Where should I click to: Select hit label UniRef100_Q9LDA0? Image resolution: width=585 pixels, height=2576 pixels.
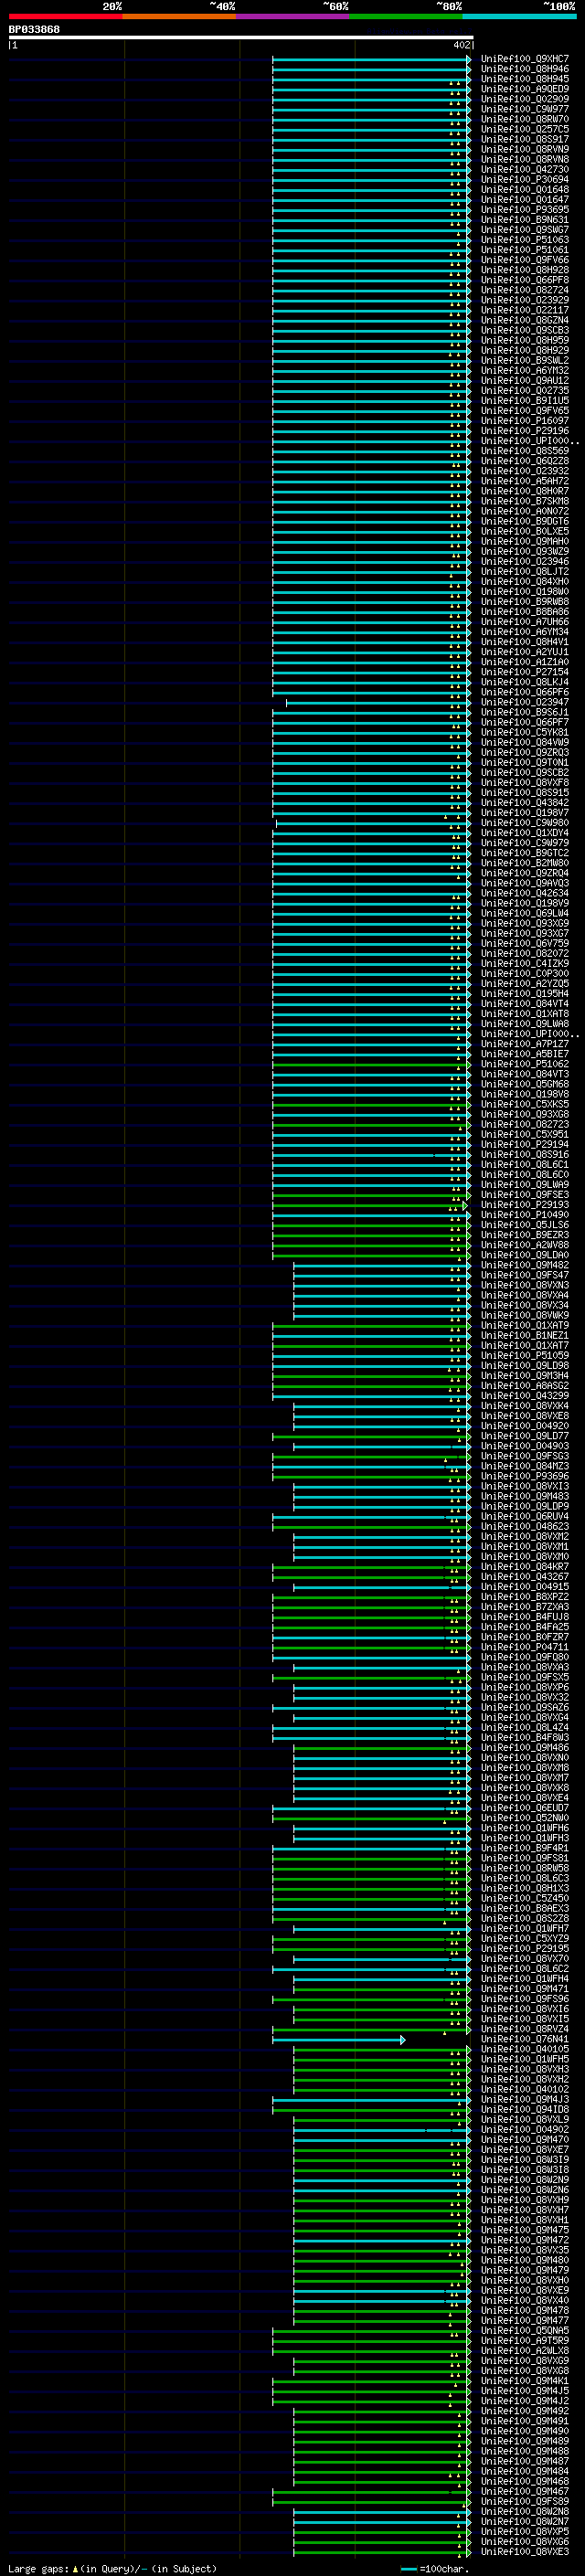tap(525, 1255)
